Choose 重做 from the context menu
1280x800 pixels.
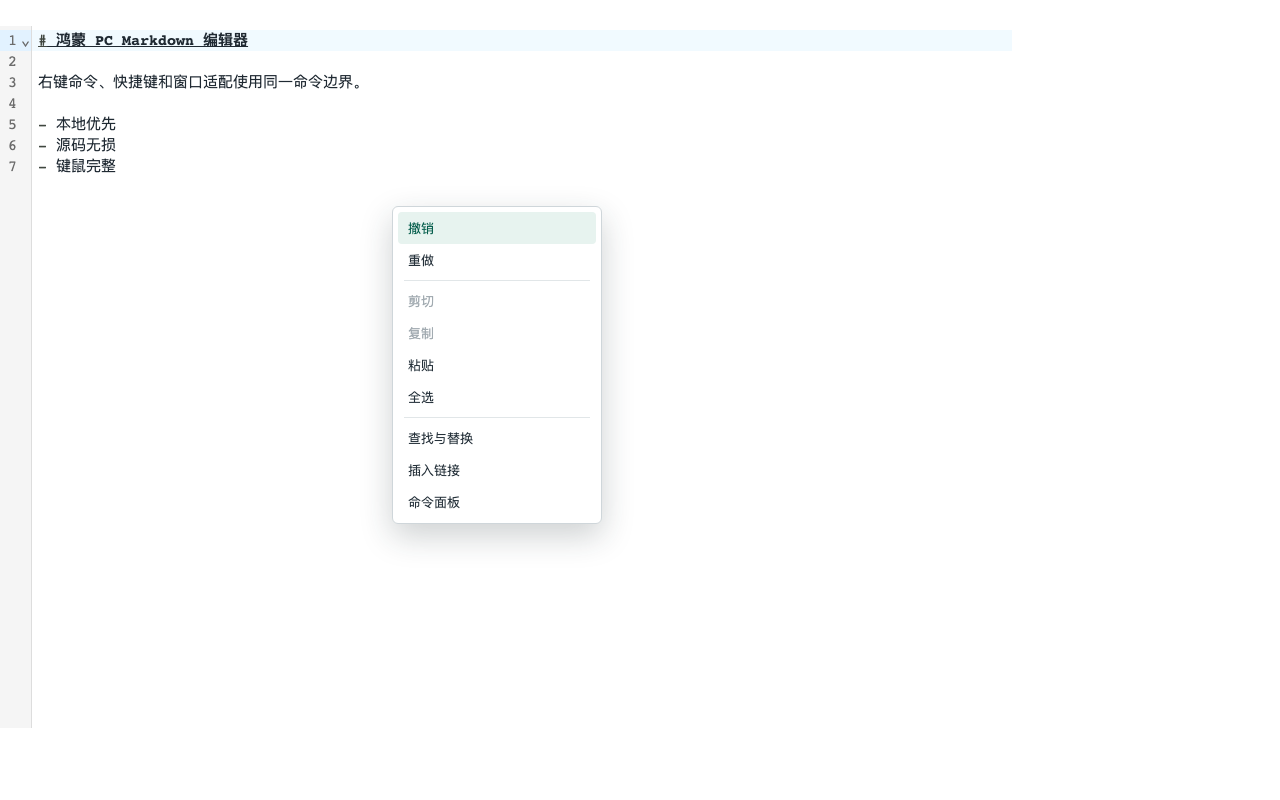pyautogui.click(x=497, y=260)
